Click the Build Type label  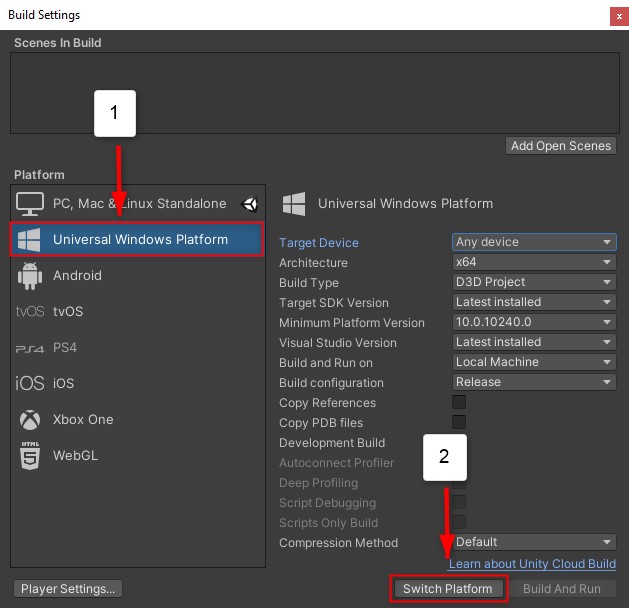[309, 283]
